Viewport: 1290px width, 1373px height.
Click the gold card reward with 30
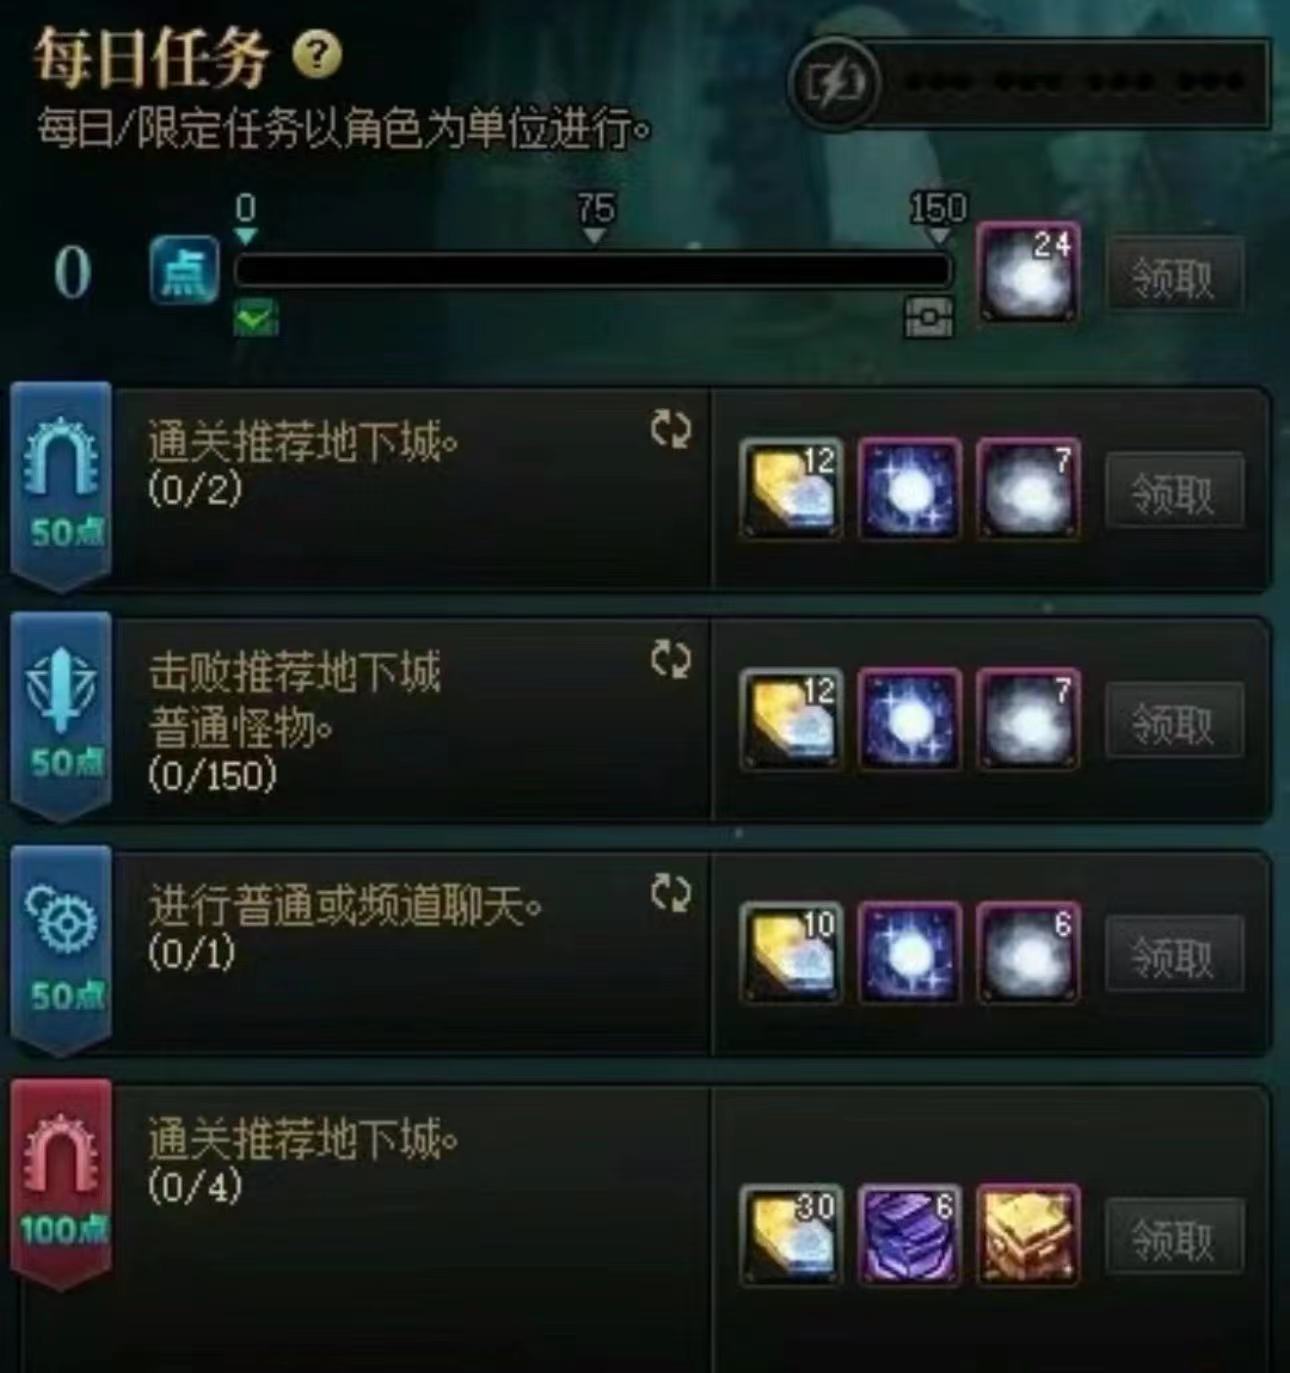791,1235
